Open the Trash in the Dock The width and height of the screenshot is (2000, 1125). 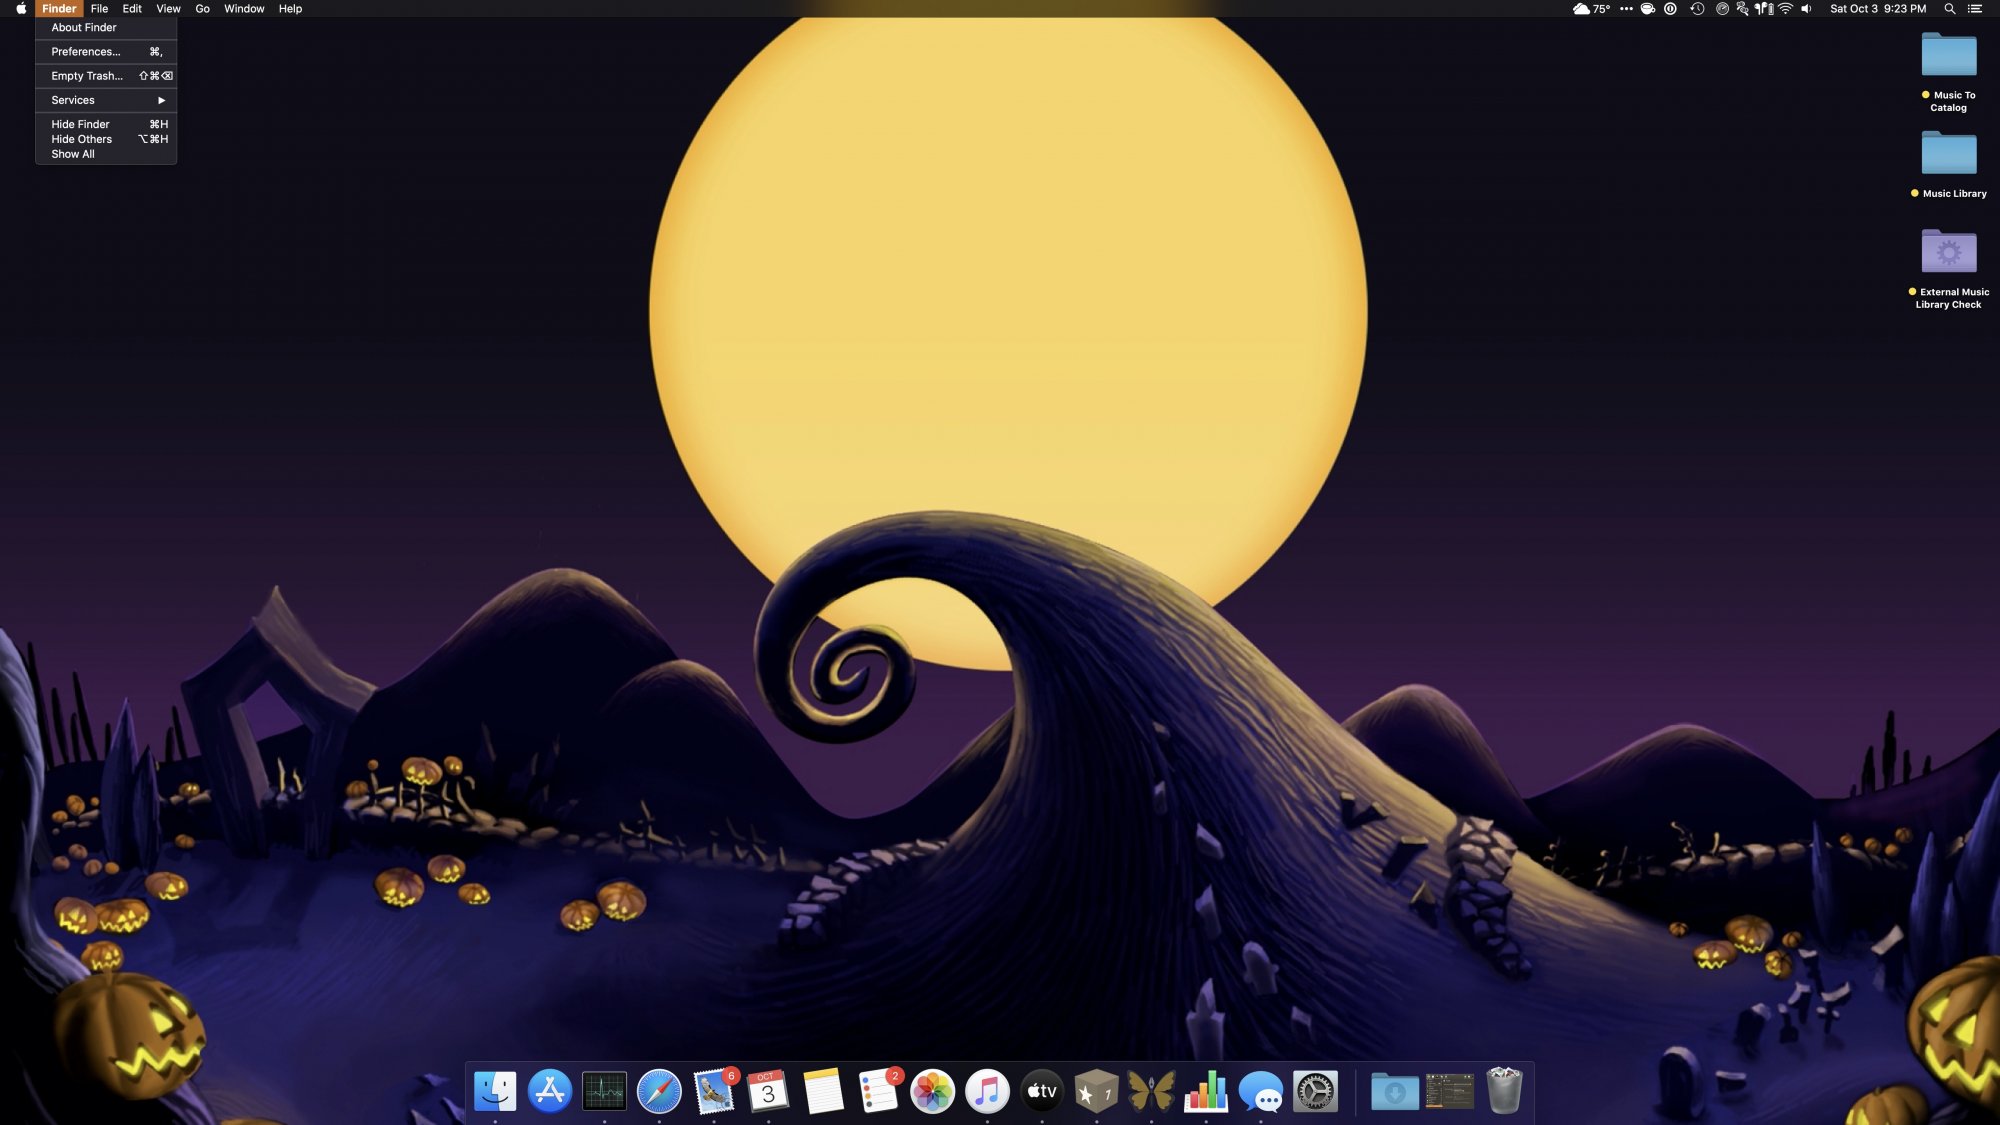[x=1504, y=1091]
